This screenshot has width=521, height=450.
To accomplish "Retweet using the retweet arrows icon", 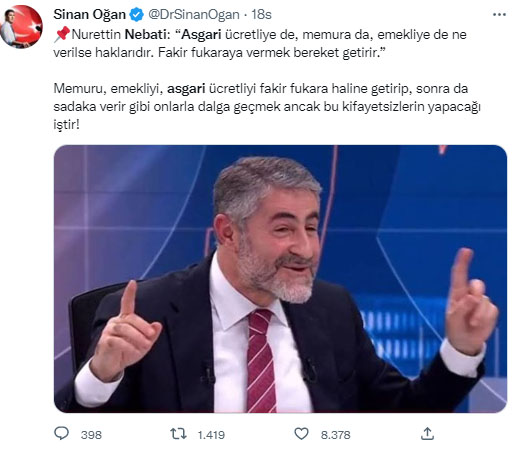I will pos(178,434).
